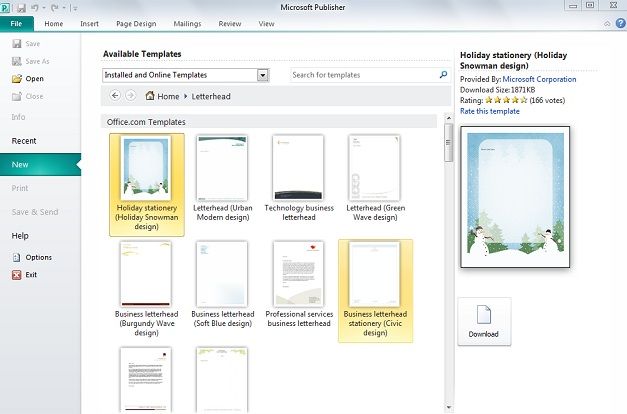The image size is (627, 414).
Task: Select Business letterhead stationery Civic design
Action: coord(375,291)
